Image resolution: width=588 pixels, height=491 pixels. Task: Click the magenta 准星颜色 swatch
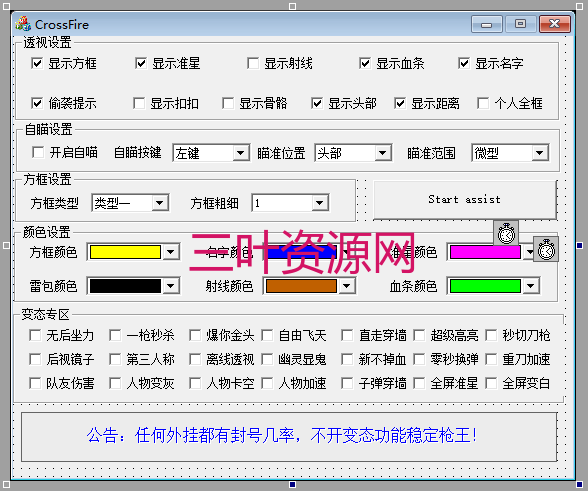pos(485,252)
